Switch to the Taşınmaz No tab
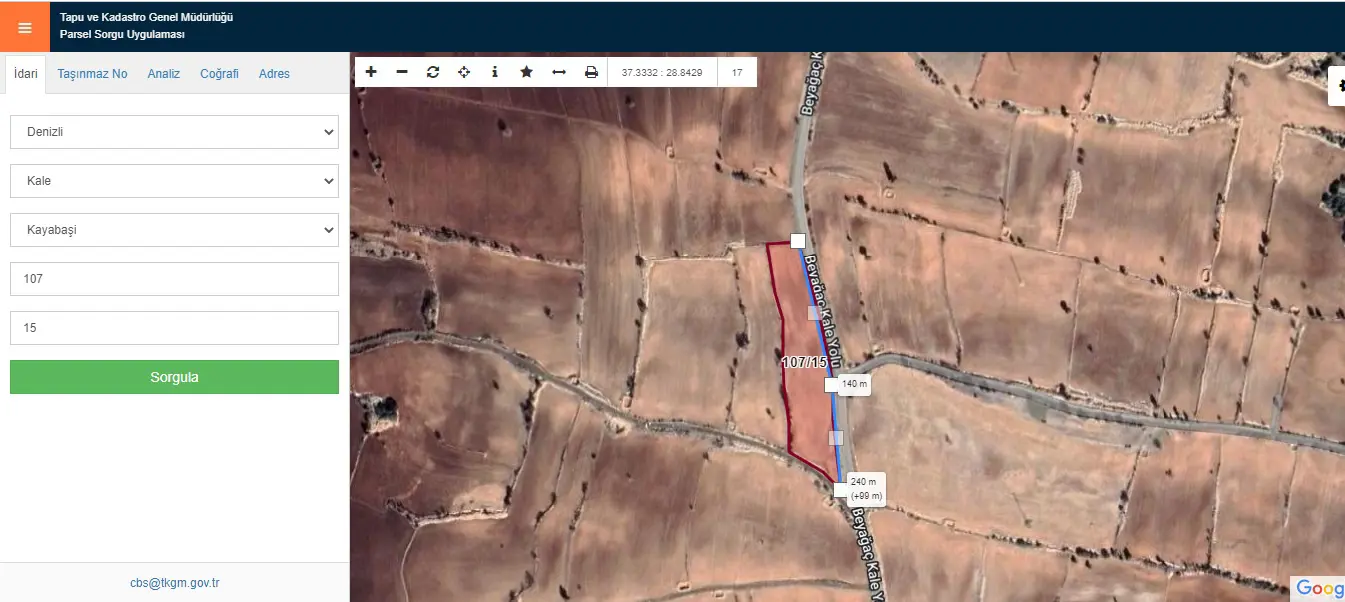This screenshot has width=1345, height=602. coord(92,74)
